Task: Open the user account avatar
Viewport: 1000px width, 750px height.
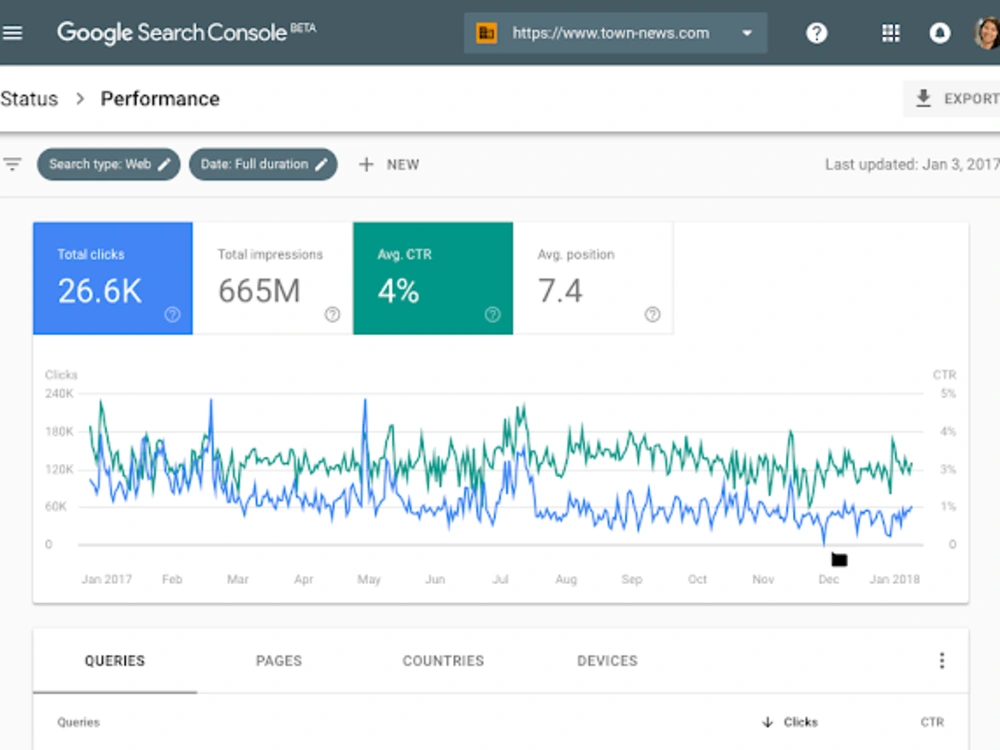Action: pos(987,33)
